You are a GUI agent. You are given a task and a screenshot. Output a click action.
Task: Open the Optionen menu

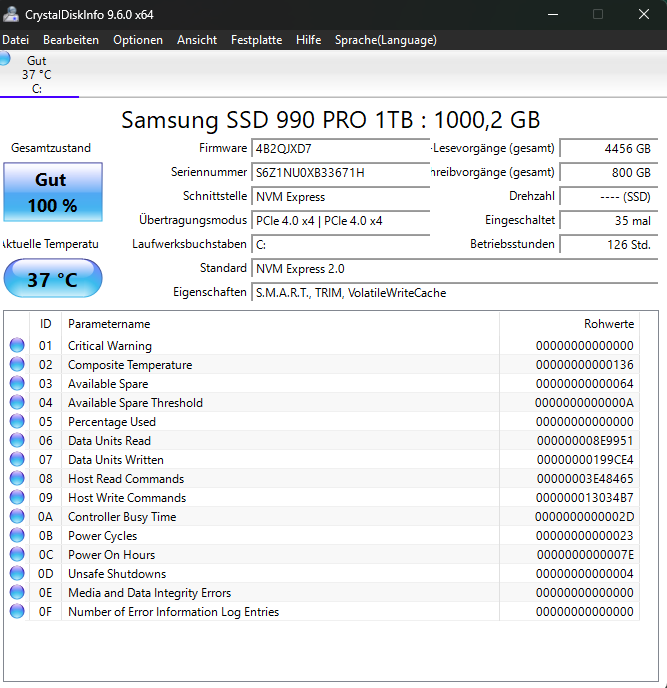pyautogui.click(x=138, y=40)
